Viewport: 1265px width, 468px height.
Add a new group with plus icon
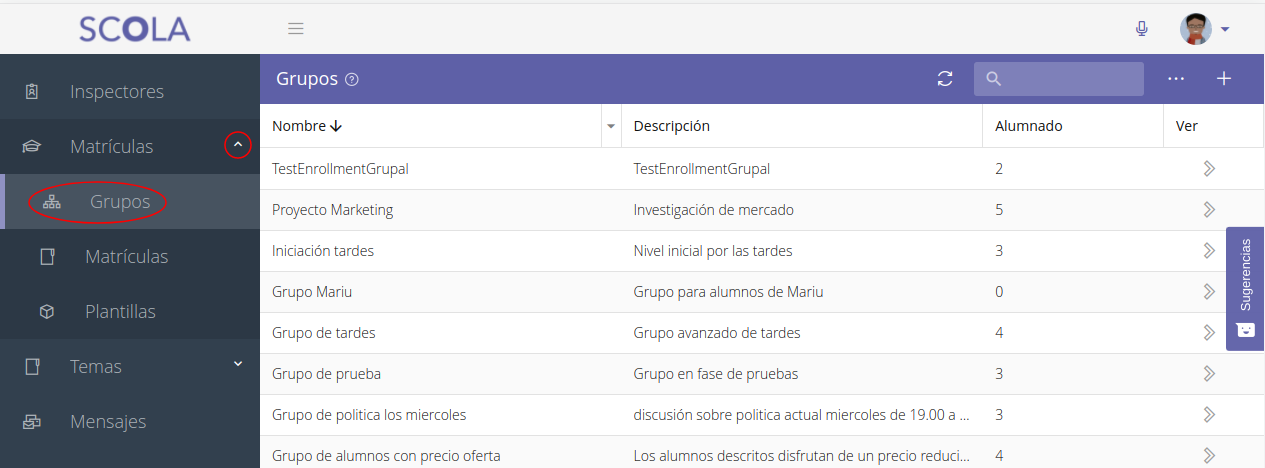coord(1224,79)
